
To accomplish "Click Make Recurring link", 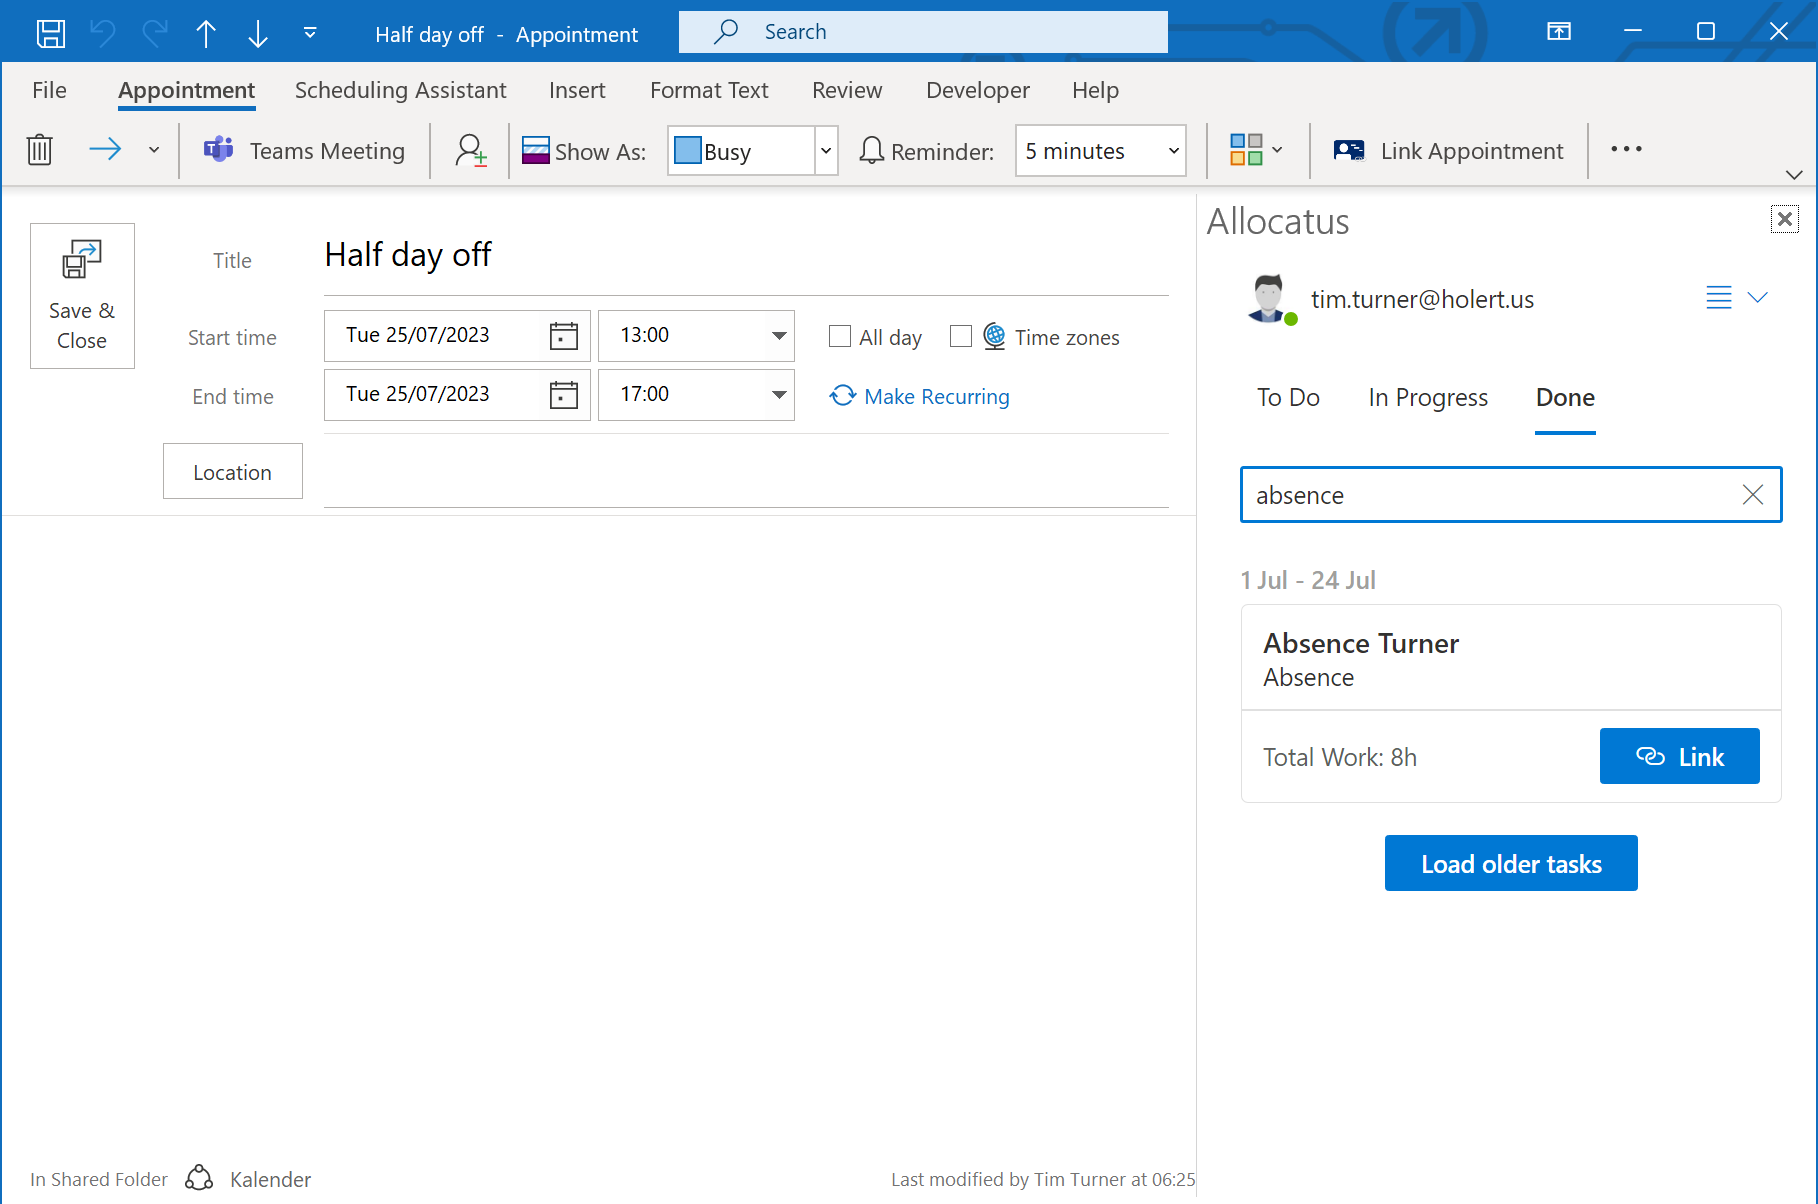I will tap(919, 397).
